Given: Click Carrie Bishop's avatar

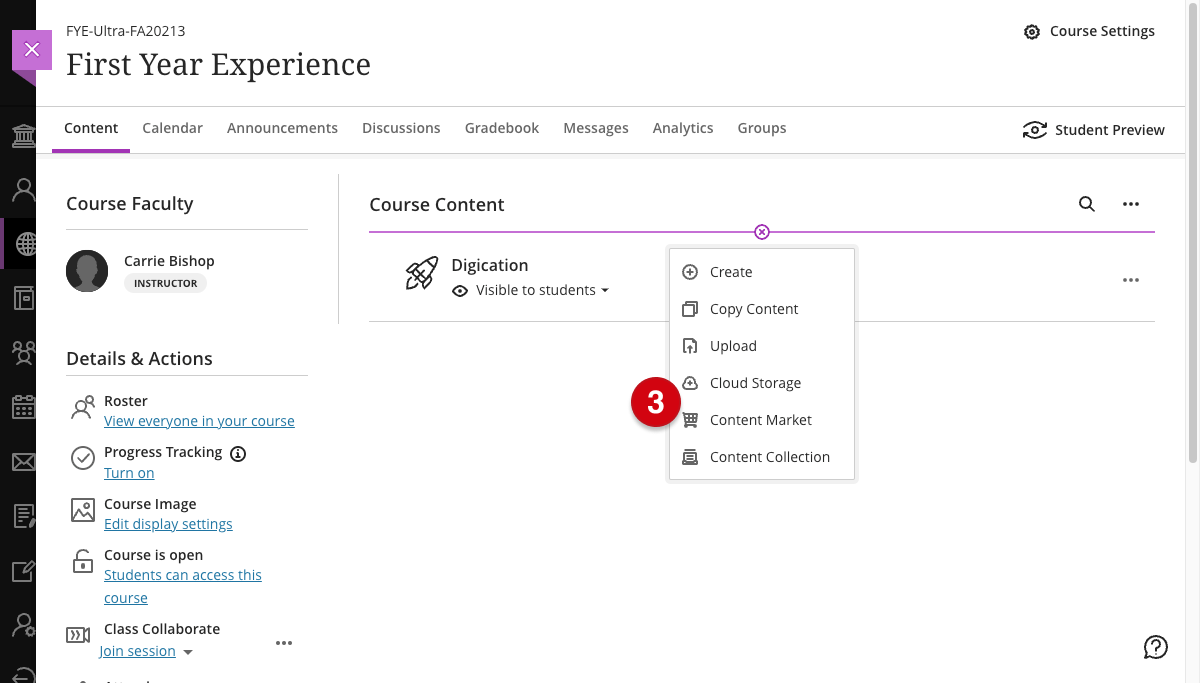Looking at the screenshot, I should 87,271.
